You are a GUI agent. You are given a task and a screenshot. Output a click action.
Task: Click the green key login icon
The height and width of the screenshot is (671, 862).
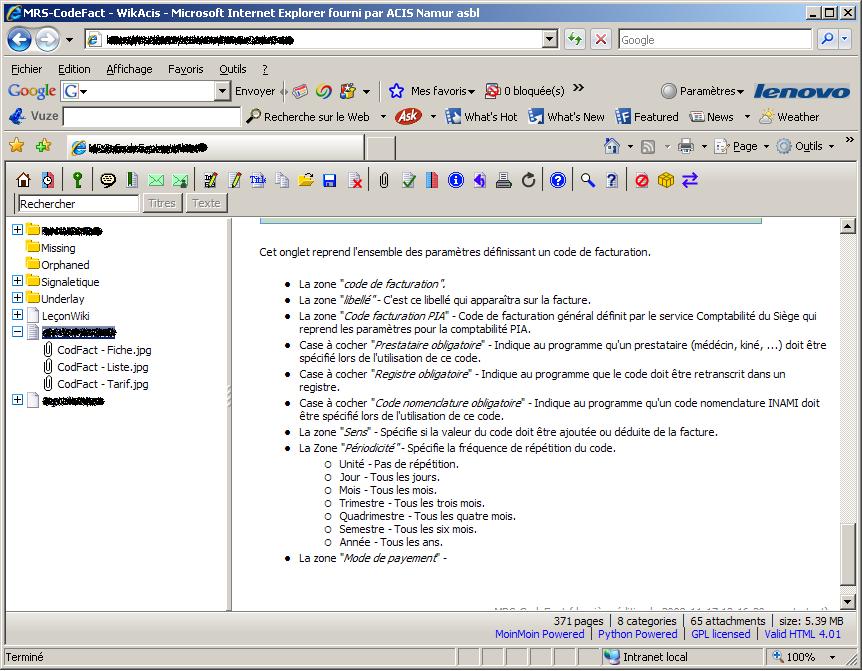tap(77, 180)
